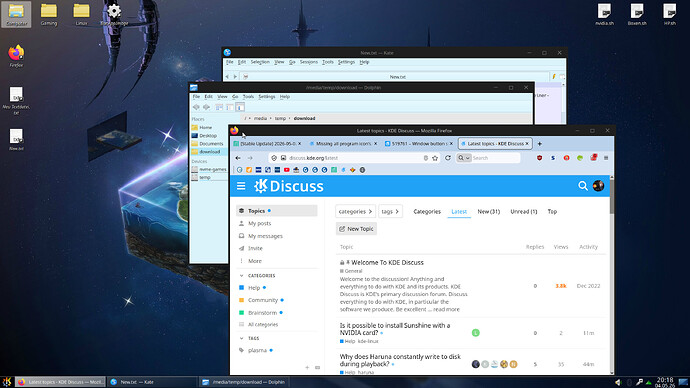690x388 pixels.
Task: Click 'media' in the Dolphin breadcrumb path
Action: click(x=260, y=118)
